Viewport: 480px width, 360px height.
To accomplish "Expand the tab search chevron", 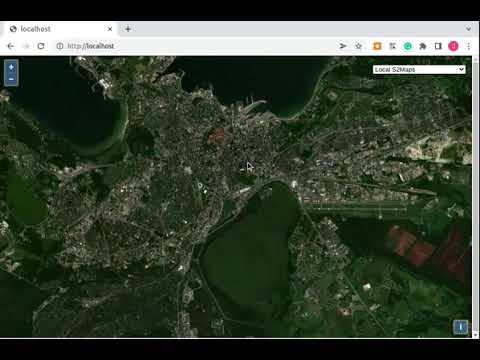I will pyautogui.click(x=468, y=29).
